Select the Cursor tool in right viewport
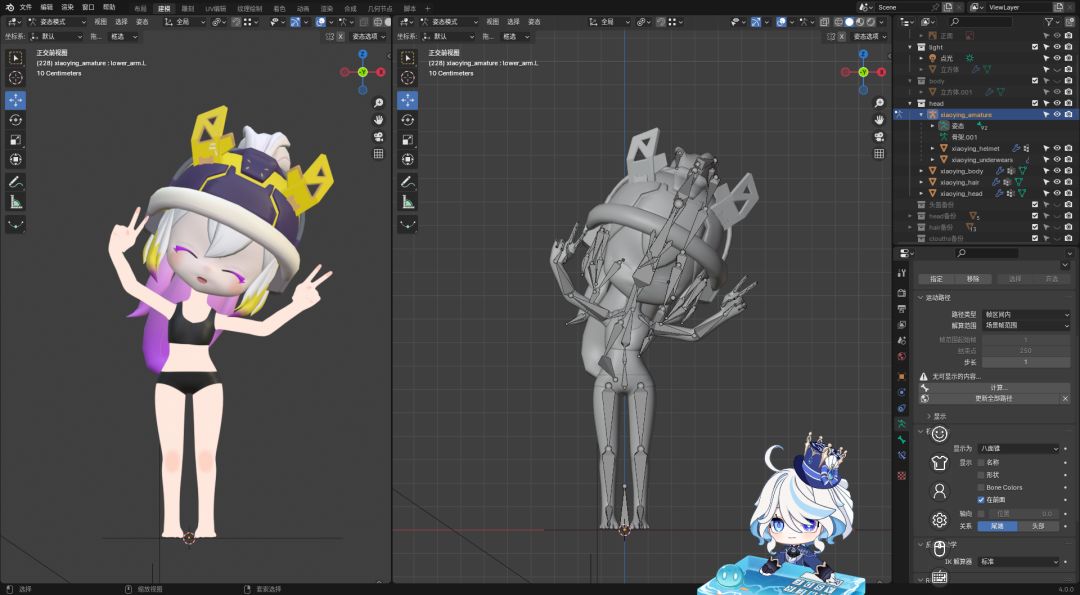The height and width of the screenshot is (595, 1080). point(408,78)
